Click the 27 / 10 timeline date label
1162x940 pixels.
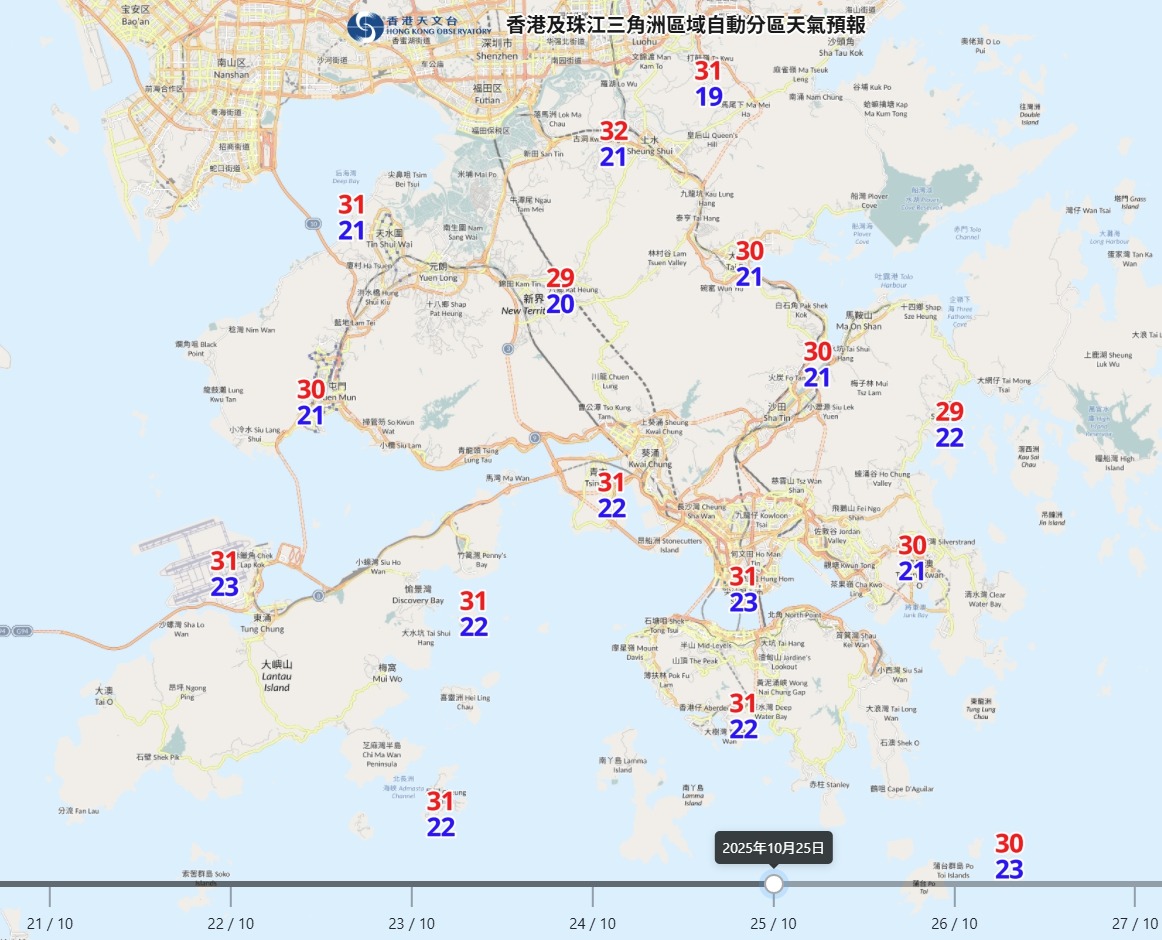[1134, 923]
